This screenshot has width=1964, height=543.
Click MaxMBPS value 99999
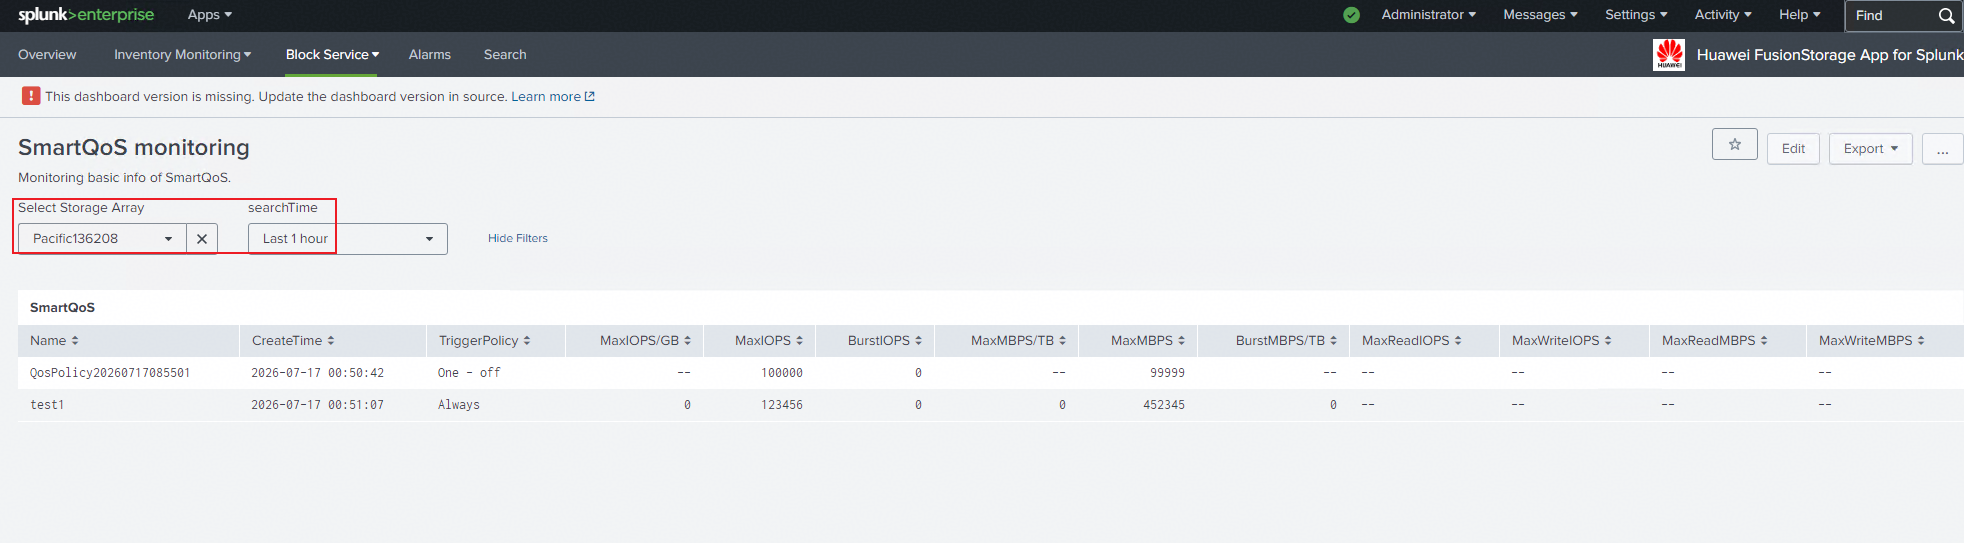[x=1167, y=373]
